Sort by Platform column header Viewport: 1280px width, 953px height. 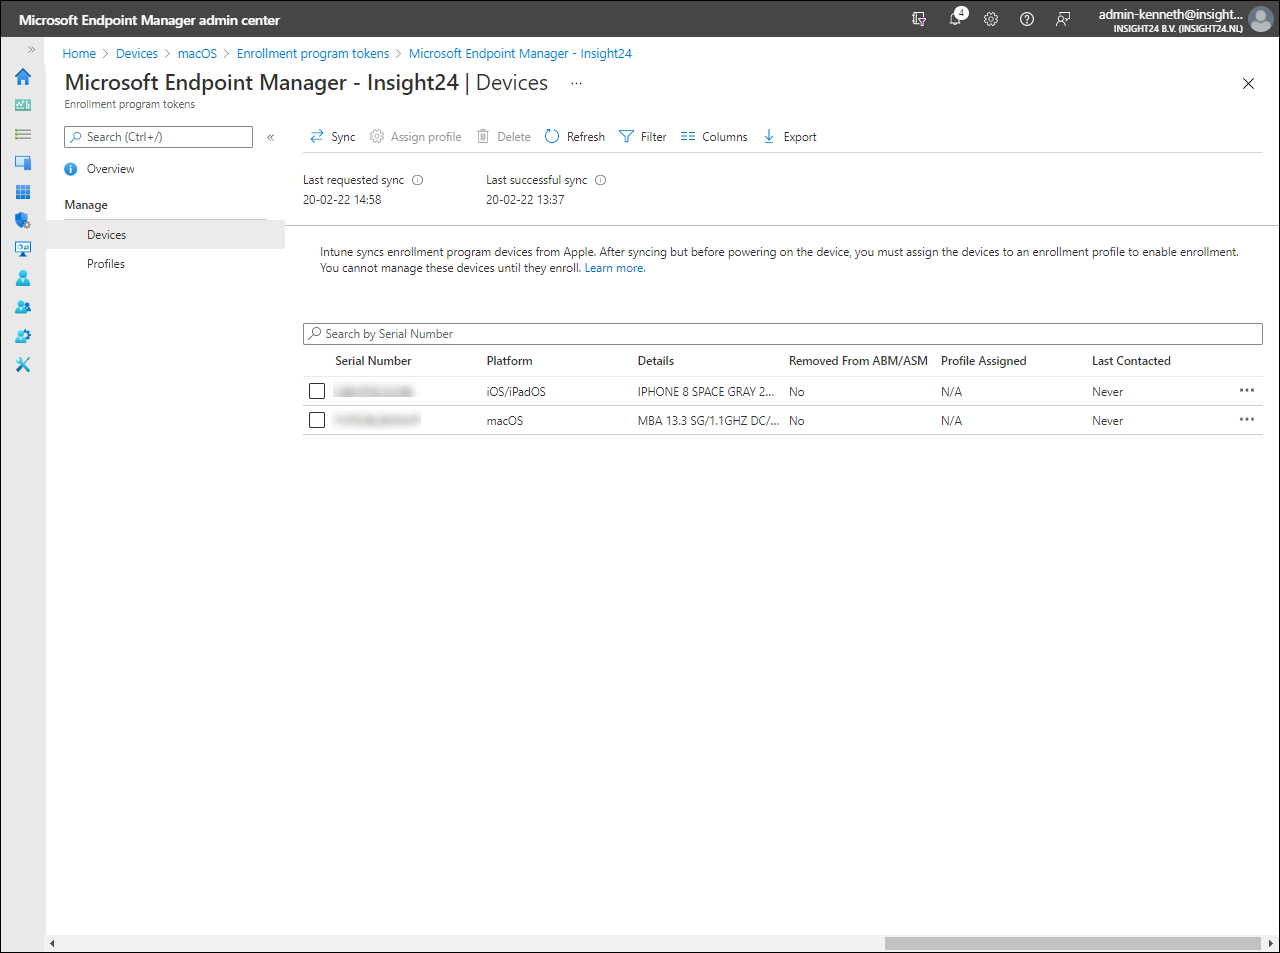[x=509, y=361]
